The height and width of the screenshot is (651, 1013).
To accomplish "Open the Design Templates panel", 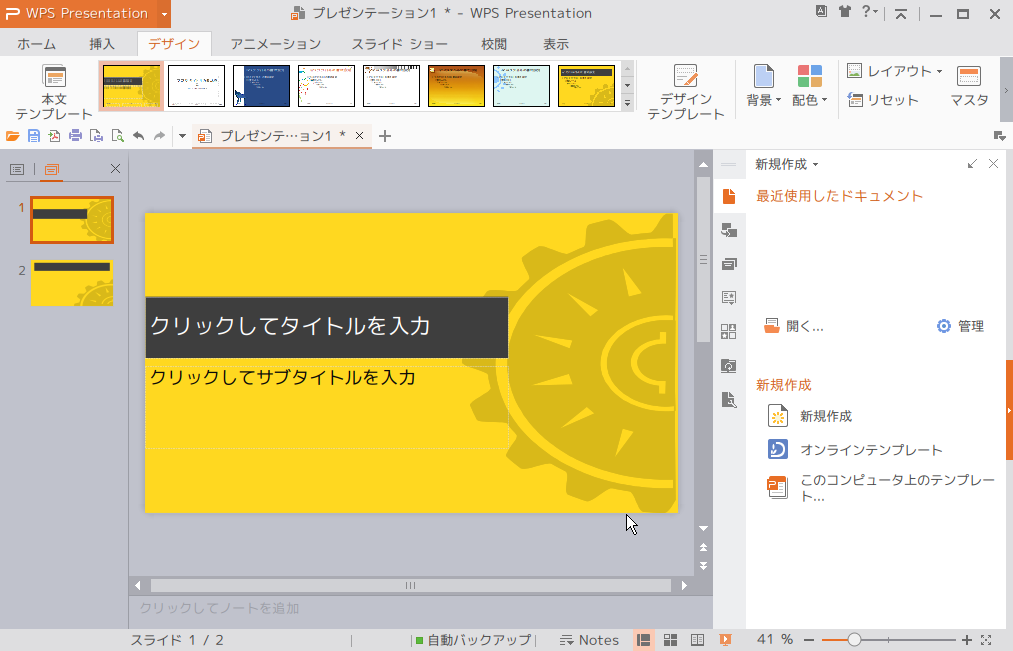I will point(686,88).
